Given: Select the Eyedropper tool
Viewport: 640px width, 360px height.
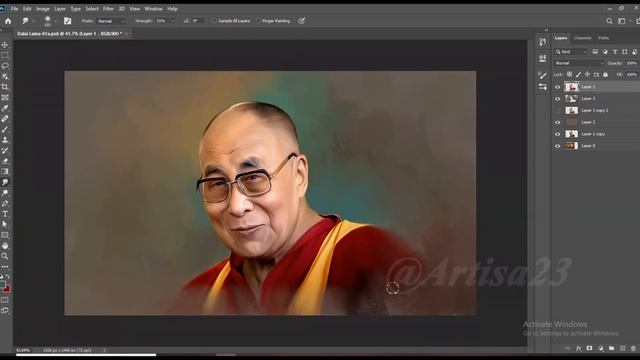Looking at the screenshot, I should (x=5, y=108).
